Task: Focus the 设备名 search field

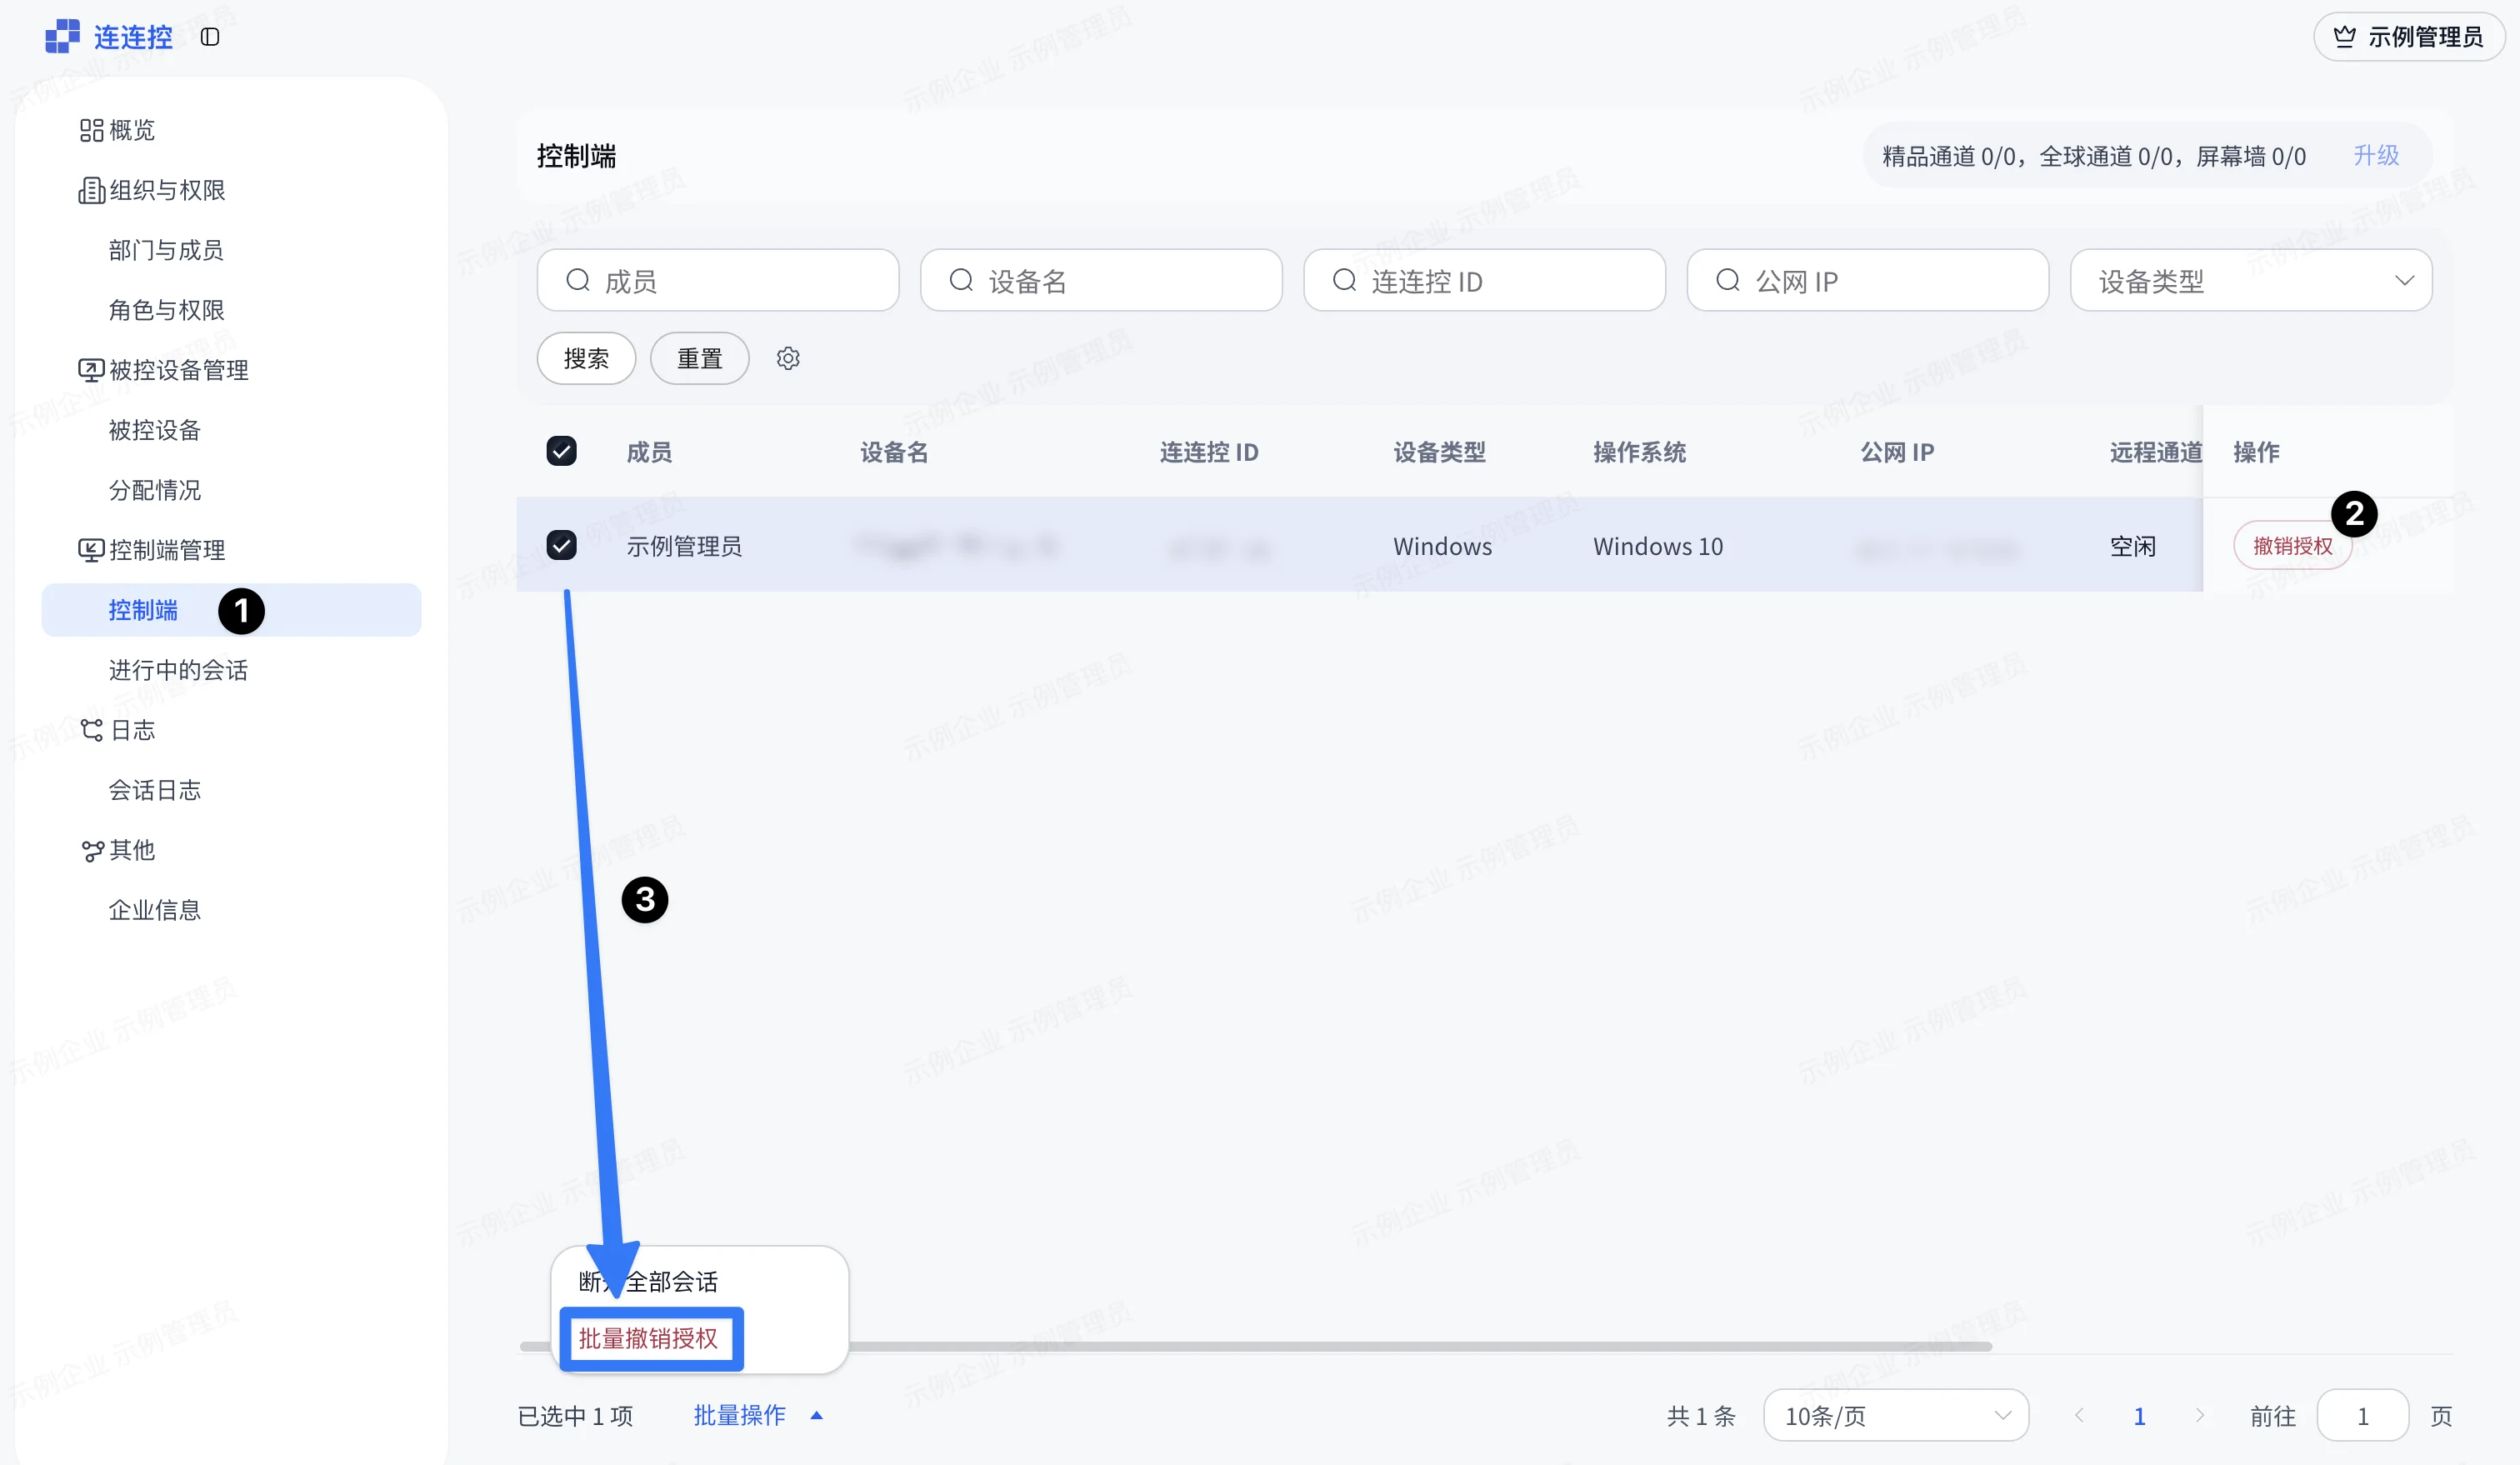Action: coord(1101,280)
